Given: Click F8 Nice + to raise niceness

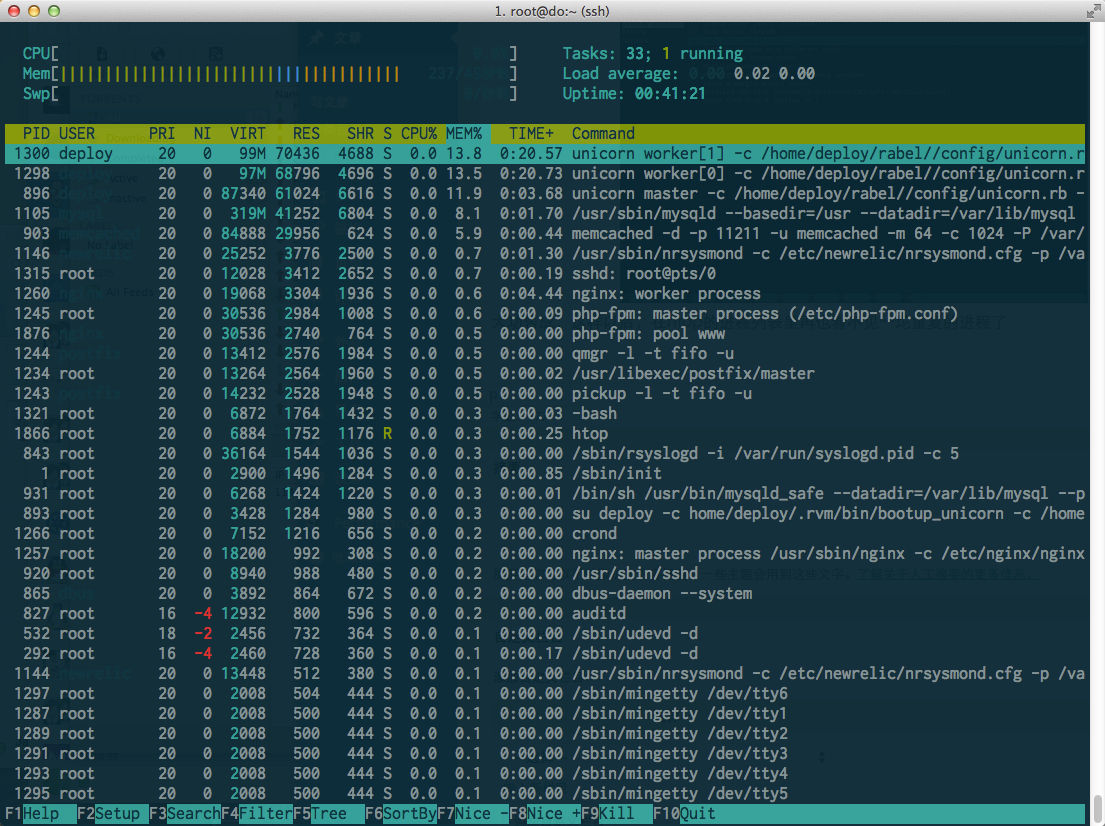Looking at the screenshot, I should [545, 813].
